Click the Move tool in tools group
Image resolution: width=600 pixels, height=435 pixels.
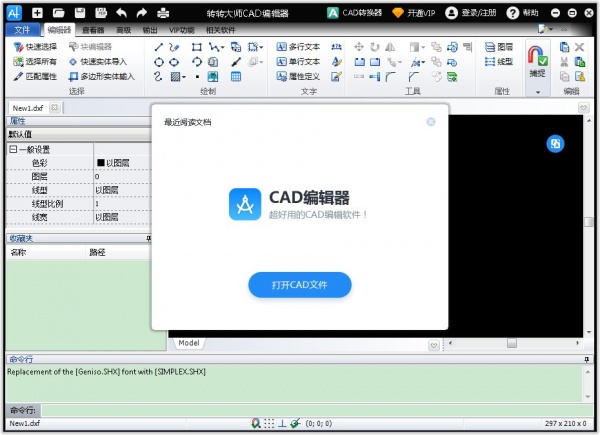pyautogui.click(x=359, y=47)
